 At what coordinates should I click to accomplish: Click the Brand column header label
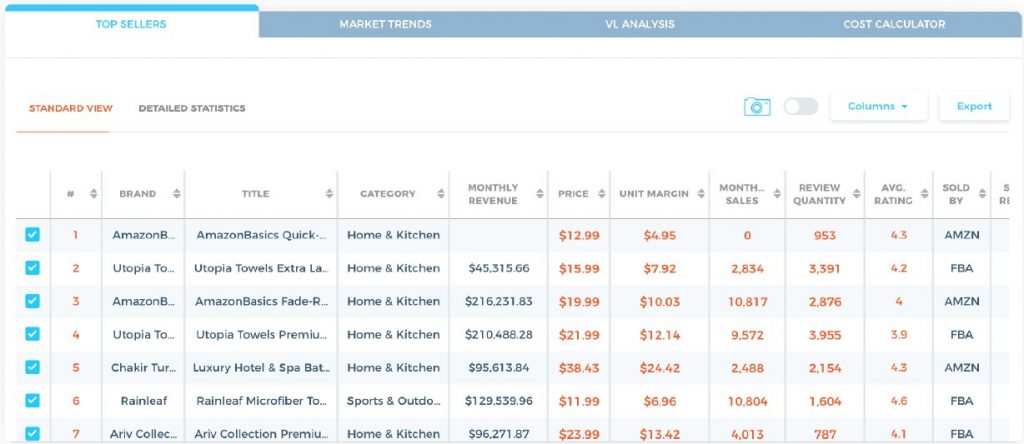[137, 194]
